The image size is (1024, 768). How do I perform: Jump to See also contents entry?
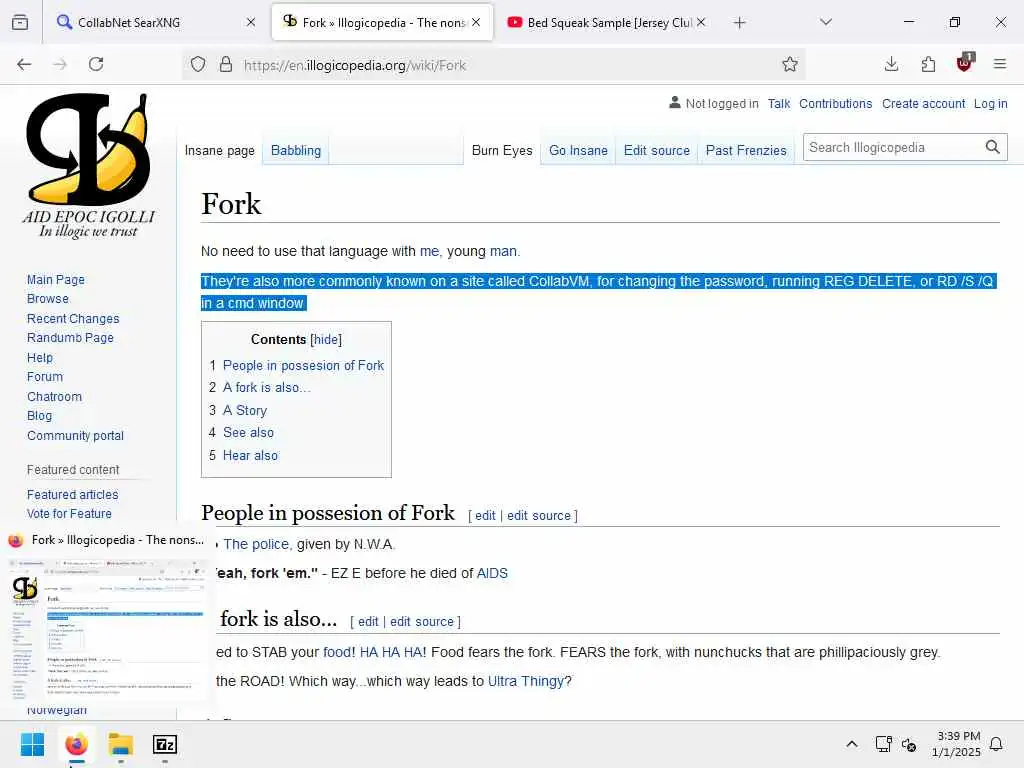[x=248, y=432]
